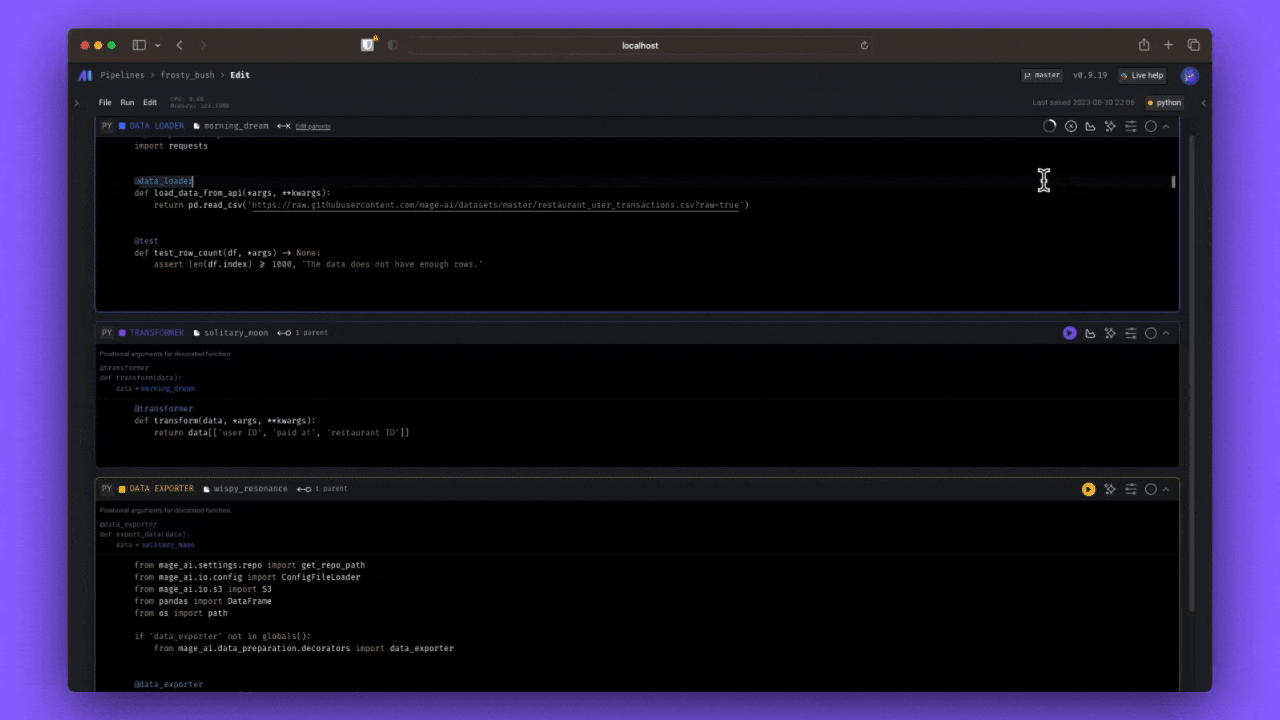Open AI actions for the transformer block
Viewport: 1280px width, 720px height.
(x=1110, y=332)
